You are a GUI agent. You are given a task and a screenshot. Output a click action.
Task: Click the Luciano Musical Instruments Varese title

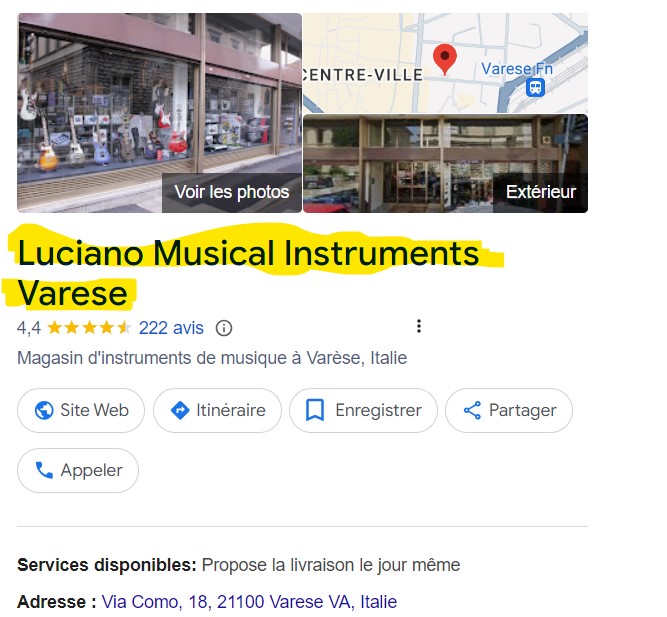[x=248, y=273]
